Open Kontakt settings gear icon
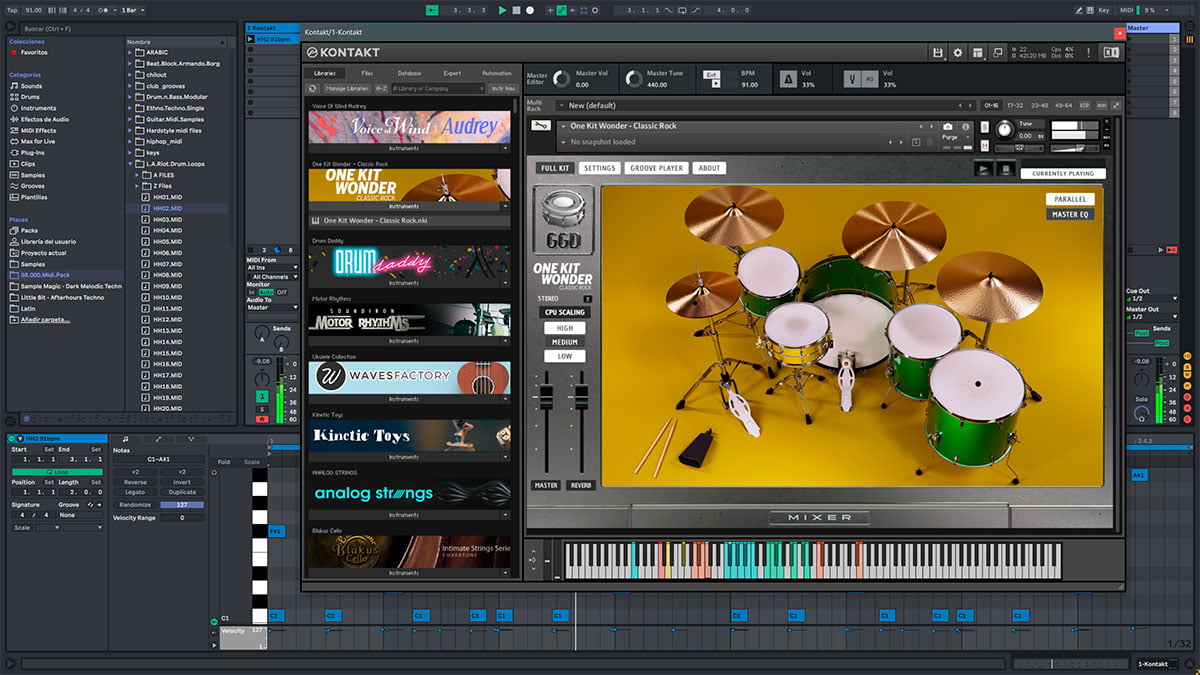The image size is (1200, 675). (958, 52)
